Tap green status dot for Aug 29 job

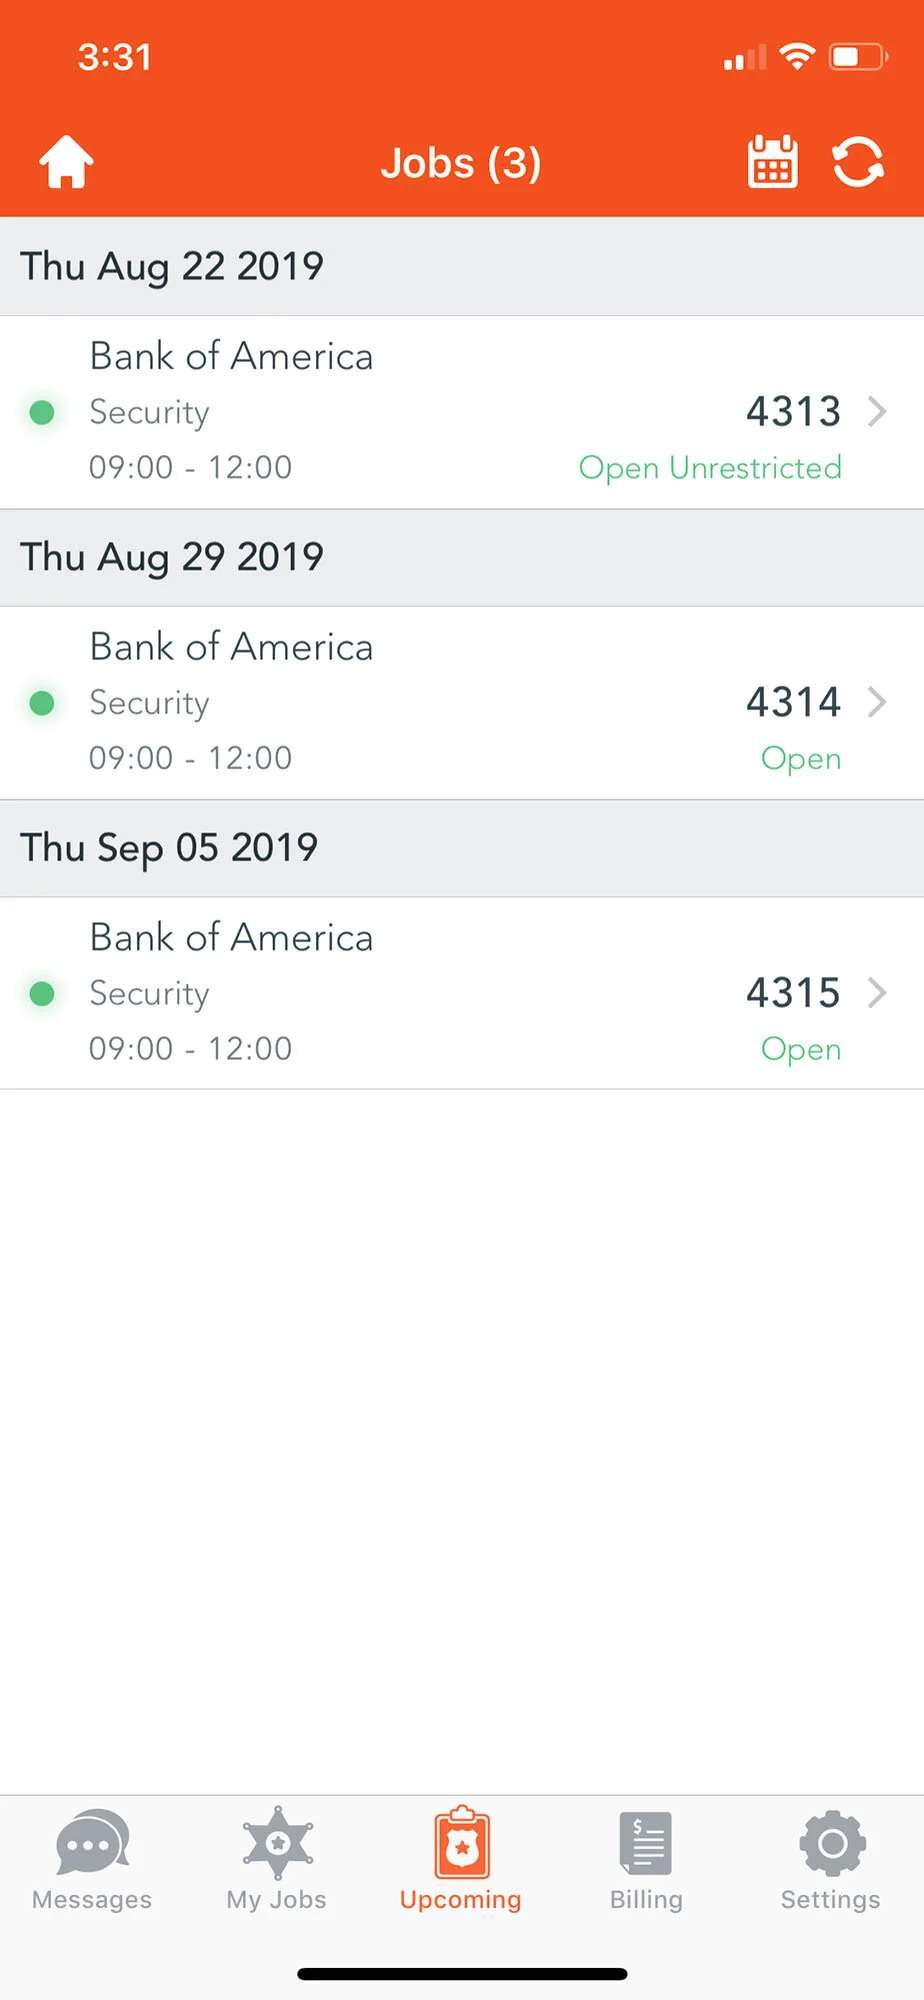(42, 703)
